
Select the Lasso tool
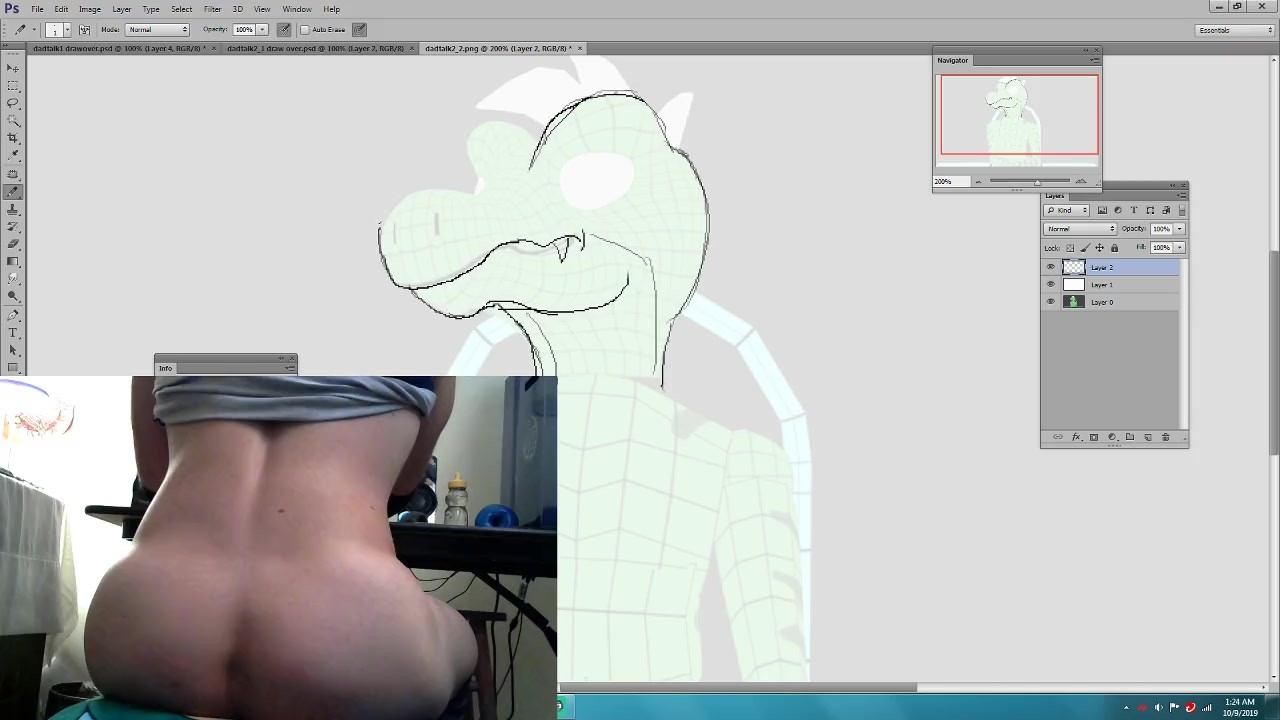coord(13,103)
